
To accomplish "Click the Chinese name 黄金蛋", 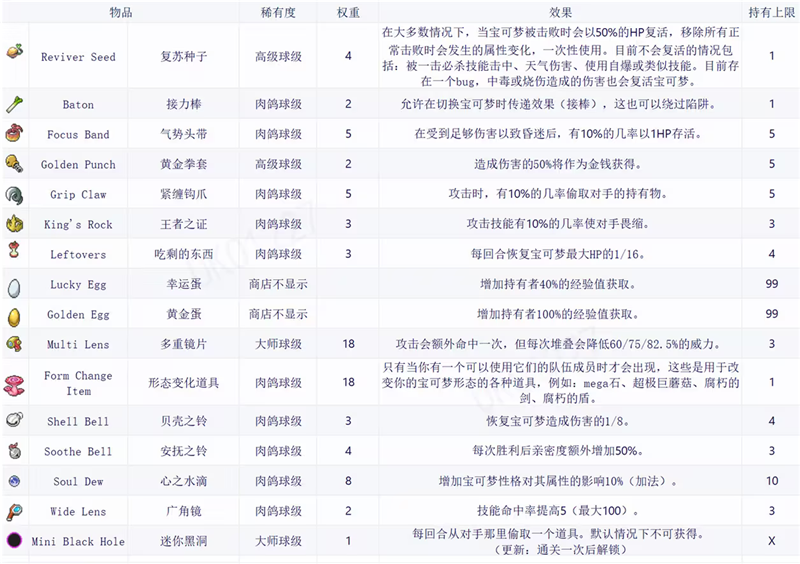I will (x=184, y=314).
